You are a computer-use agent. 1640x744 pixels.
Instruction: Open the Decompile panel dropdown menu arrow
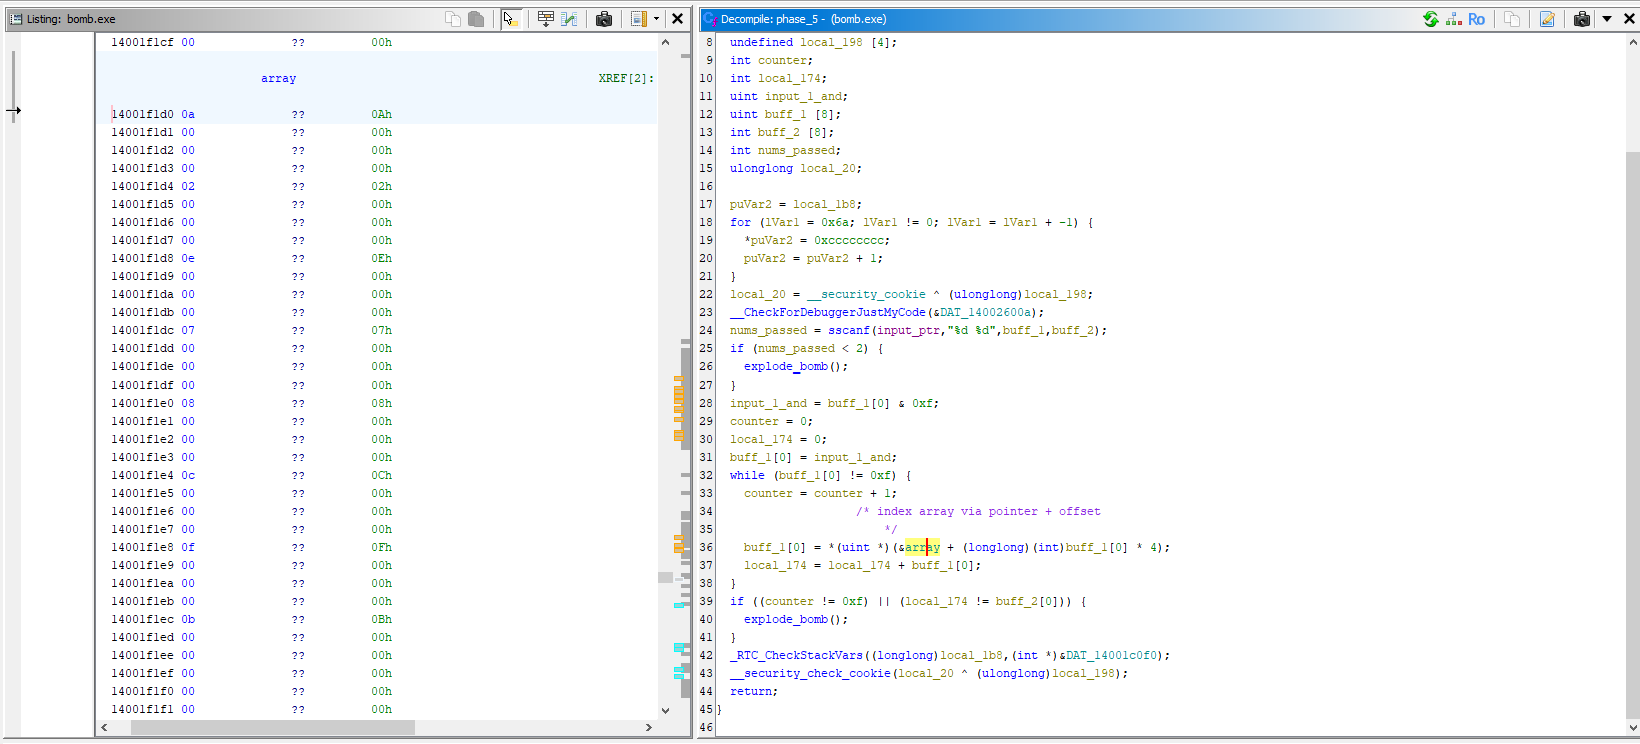click(x=1607, y=19)
